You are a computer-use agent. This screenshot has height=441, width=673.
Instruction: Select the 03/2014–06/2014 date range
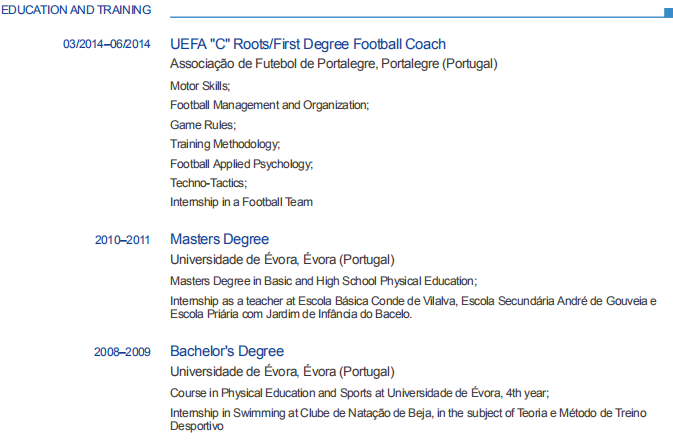[x=107, y=45]
